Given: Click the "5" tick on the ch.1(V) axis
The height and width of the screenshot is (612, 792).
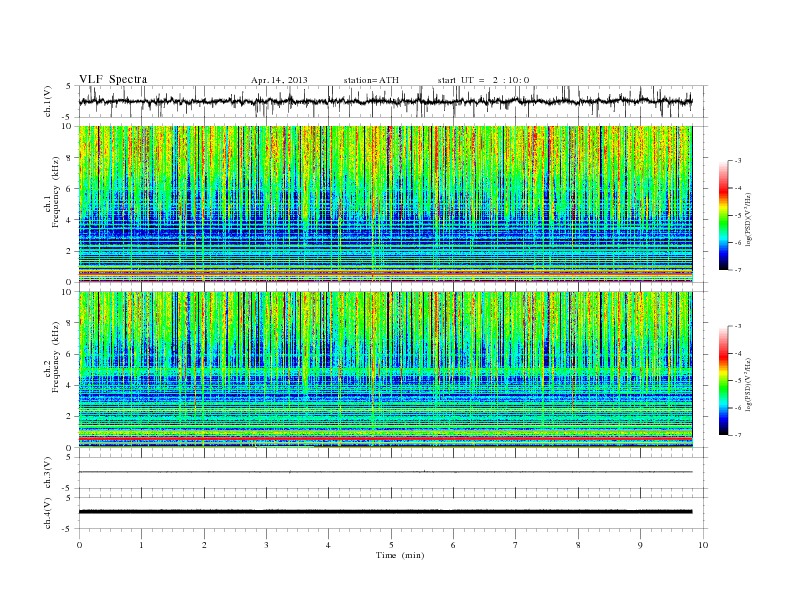Looking at the screenshot, I should (x=68, y=86).
